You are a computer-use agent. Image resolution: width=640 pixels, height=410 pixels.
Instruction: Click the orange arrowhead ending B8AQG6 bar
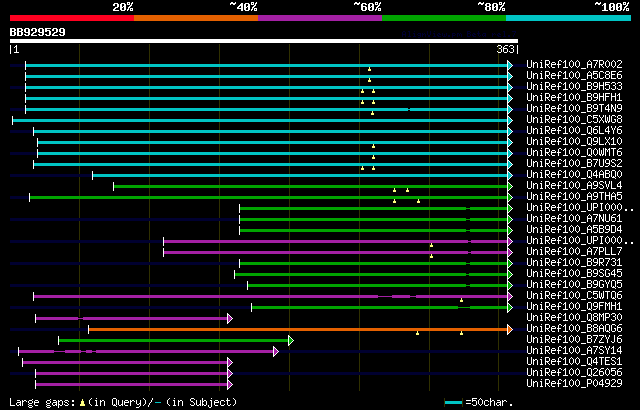[510, 330]
